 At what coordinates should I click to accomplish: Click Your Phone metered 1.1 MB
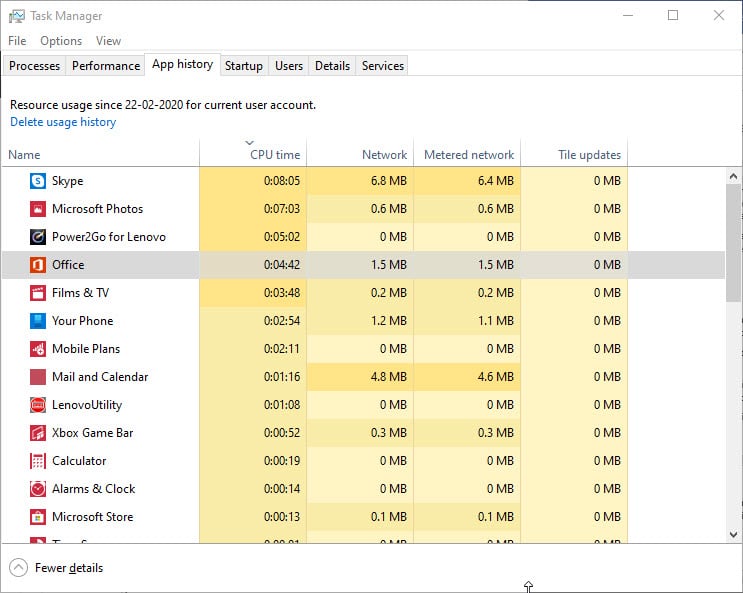pyautogui.click(x=496, y=321)
